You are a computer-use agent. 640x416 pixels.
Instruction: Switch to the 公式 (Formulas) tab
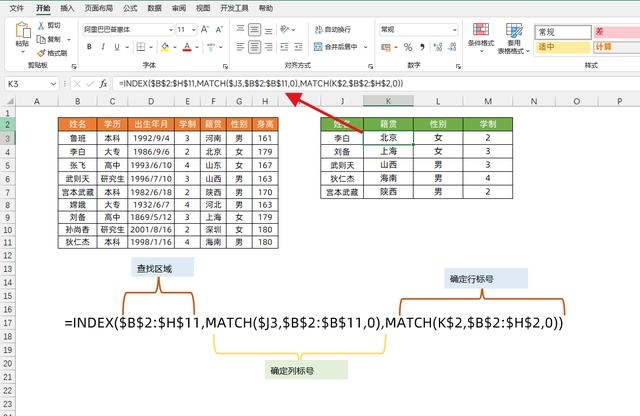(130, 8)
